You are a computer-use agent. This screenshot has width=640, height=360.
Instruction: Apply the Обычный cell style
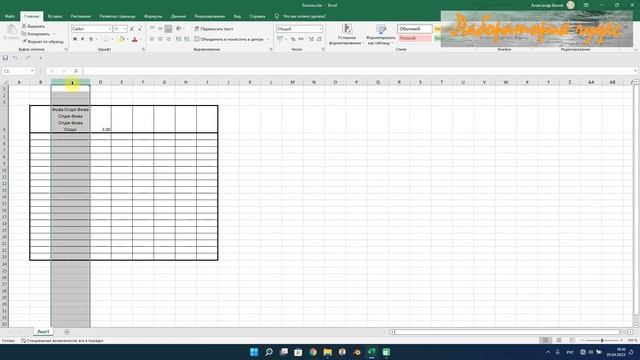click(x=415, y=29)
